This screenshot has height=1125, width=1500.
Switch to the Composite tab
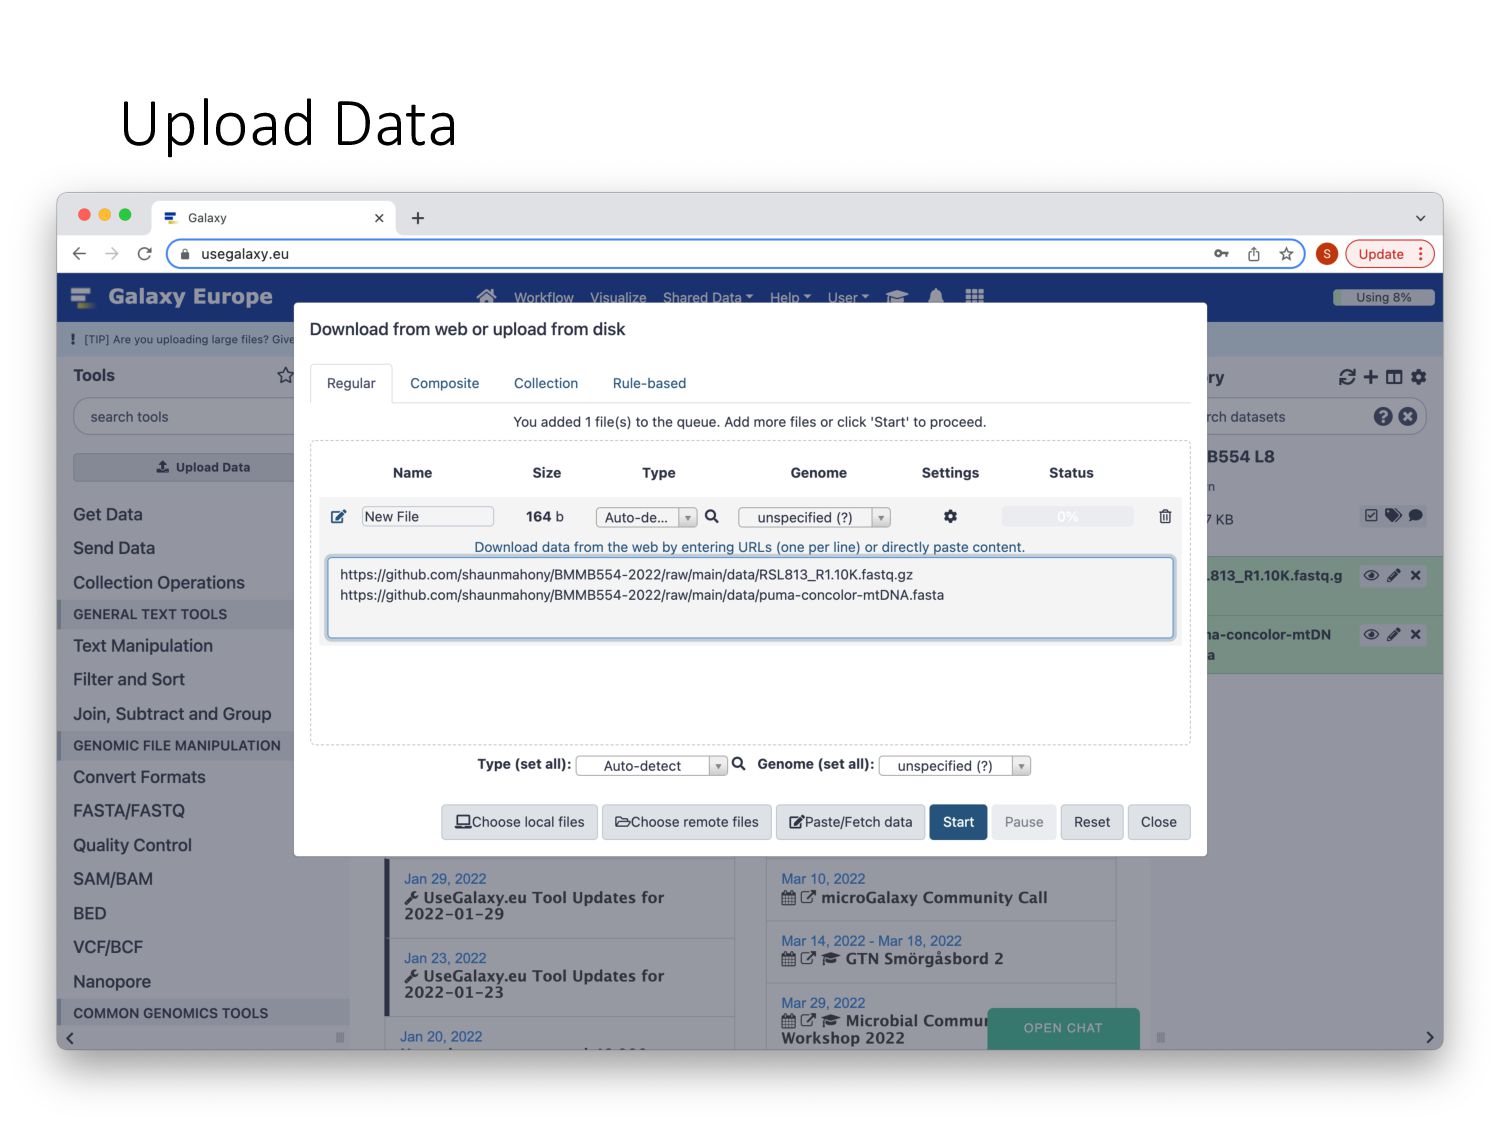445,384
